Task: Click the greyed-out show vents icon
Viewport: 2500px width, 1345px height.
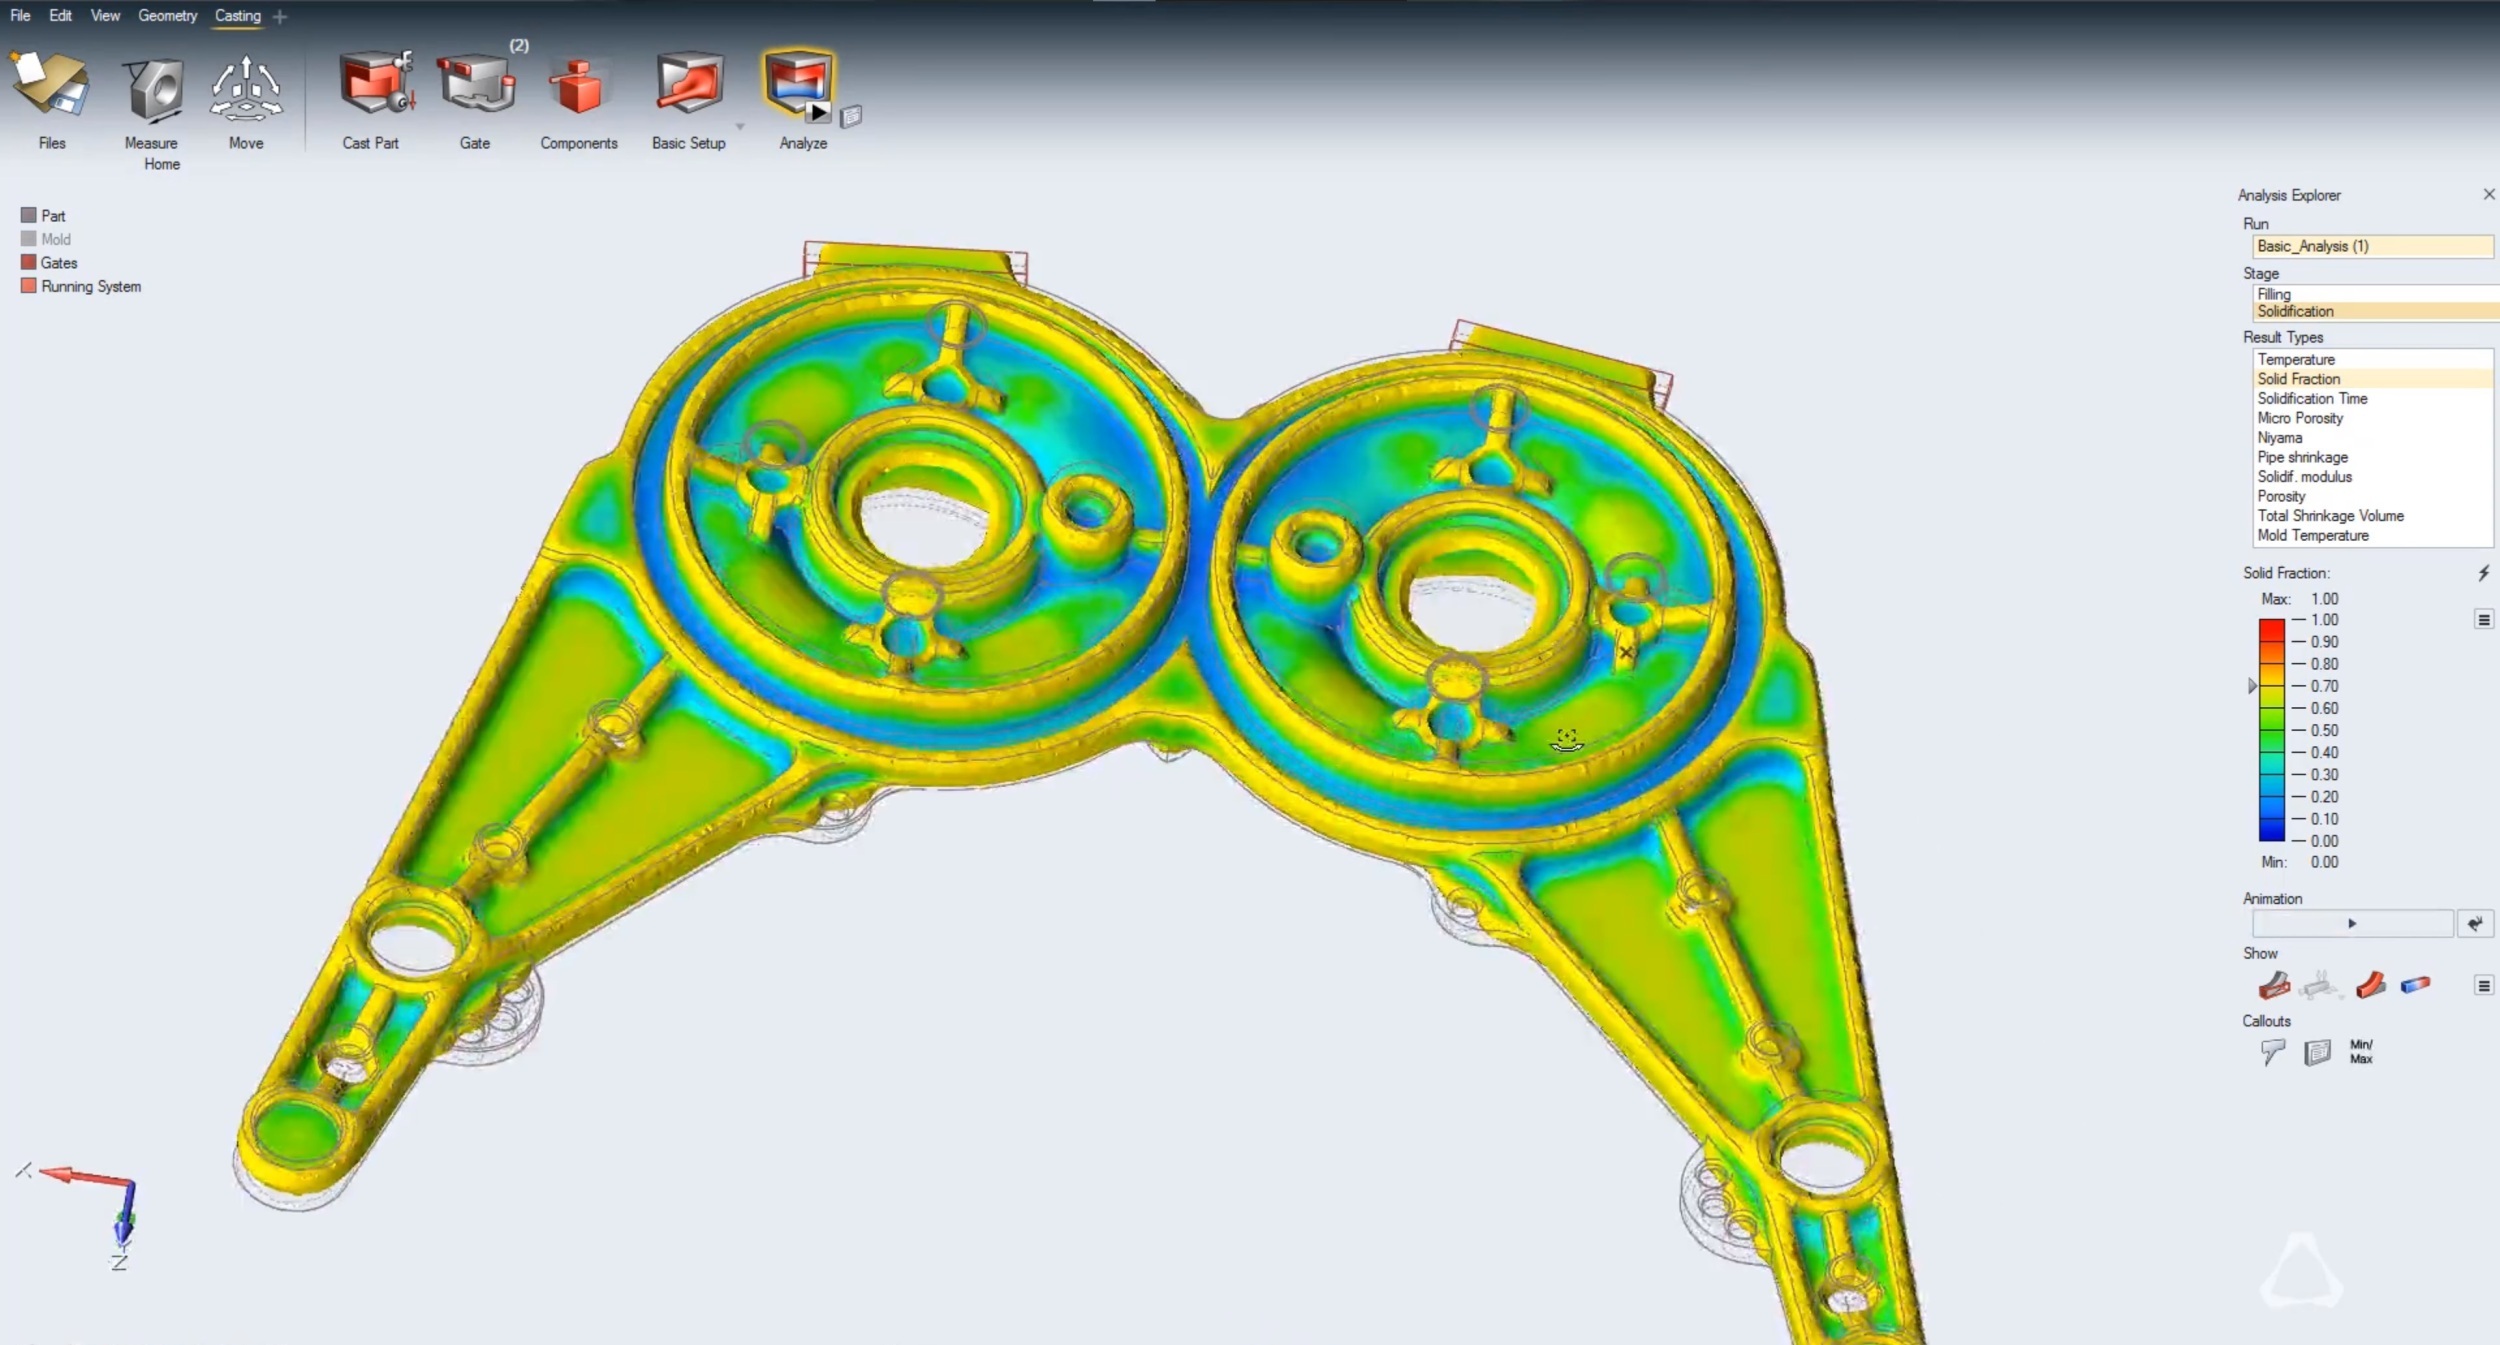Action: coord(2320,986)
